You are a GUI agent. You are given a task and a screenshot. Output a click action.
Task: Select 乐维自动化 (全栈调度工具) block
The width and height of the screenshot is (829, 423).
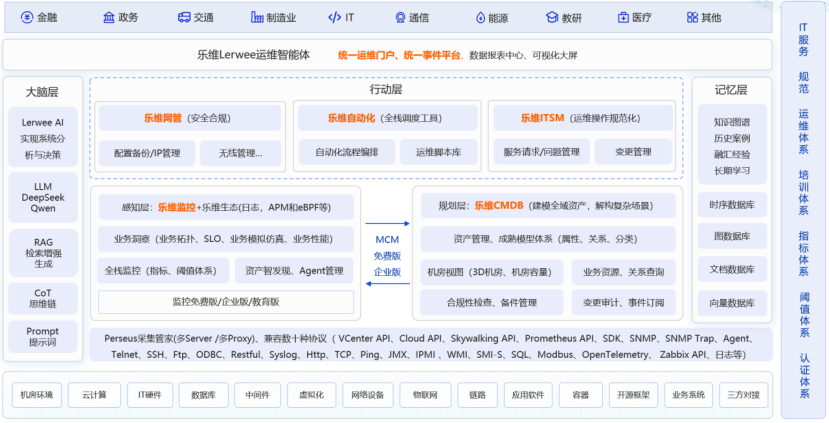click(x=388, y=118)
